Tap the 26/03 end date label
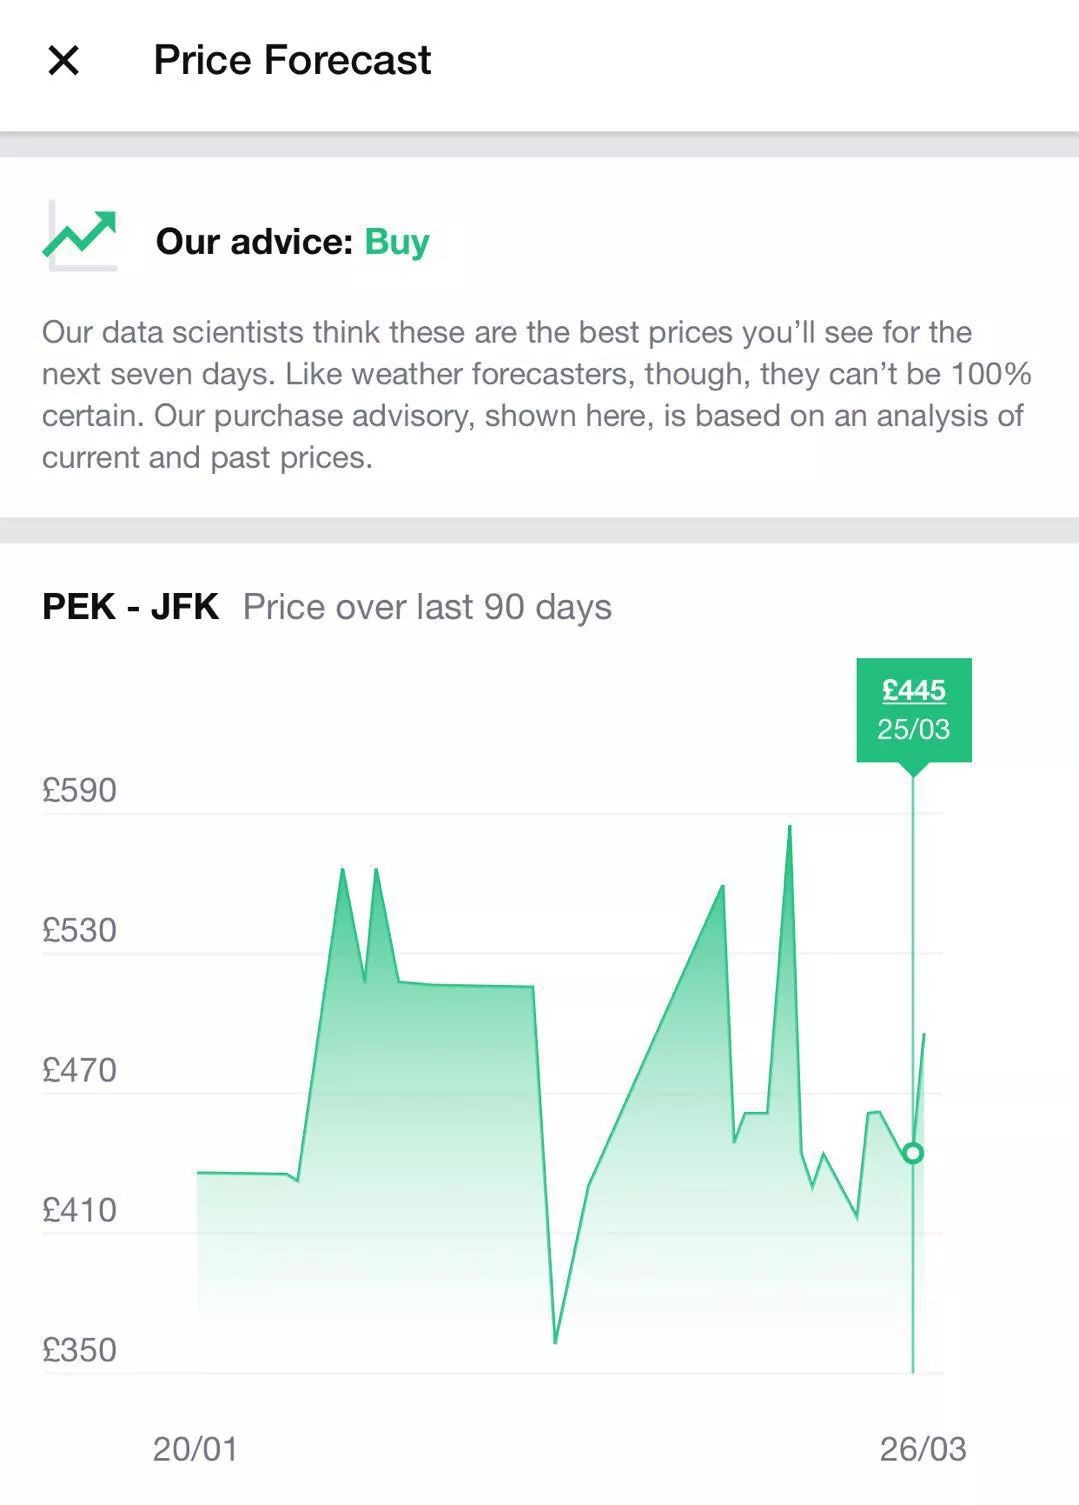 point(923,1449)
